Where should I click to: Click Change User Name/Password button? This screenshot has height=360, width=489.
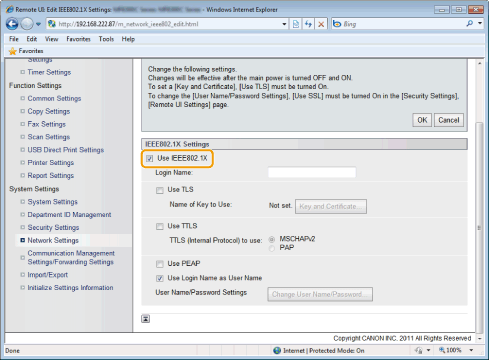tap(320, 294)
